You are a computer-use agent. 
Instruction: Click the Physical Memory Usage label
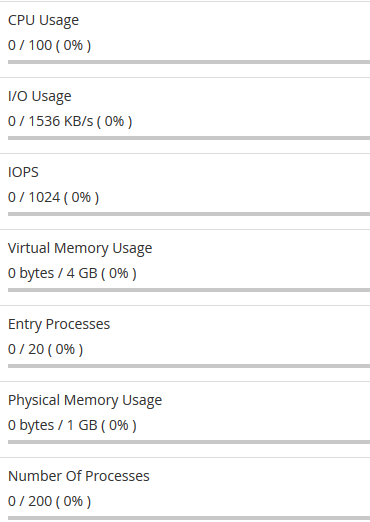tap(85, 400)
